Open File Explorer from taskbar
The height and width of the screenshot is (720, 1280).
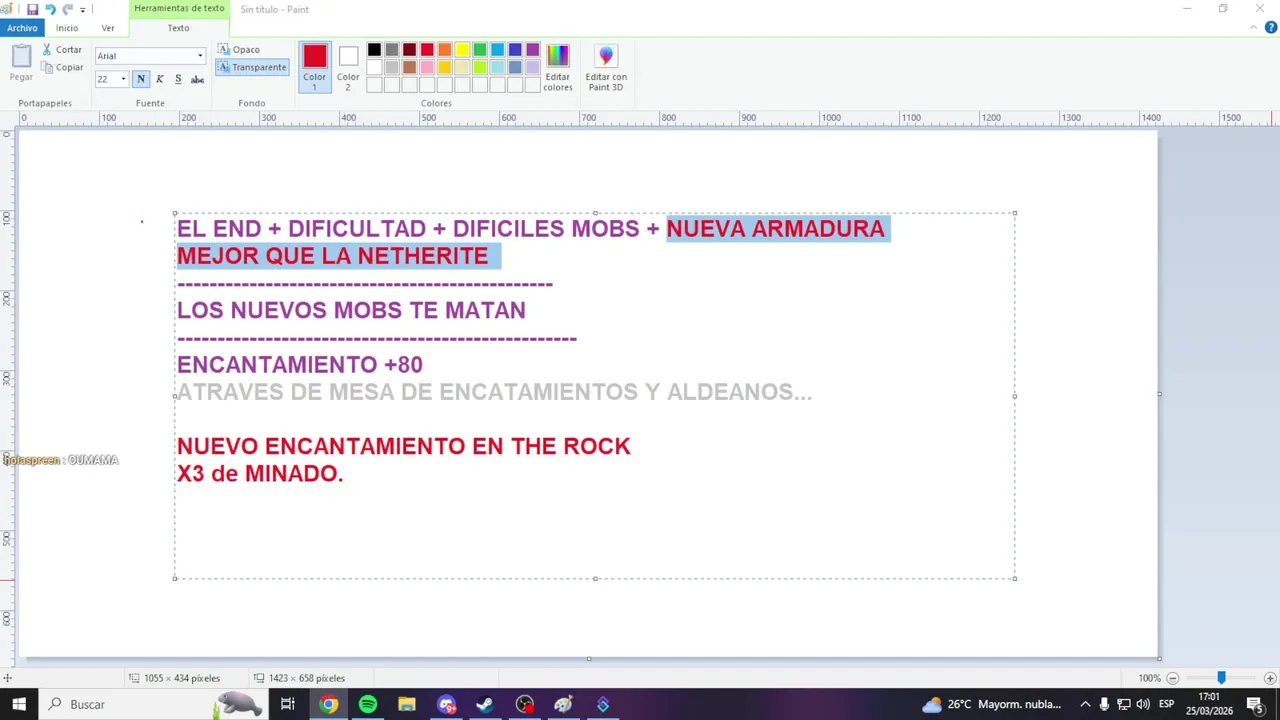(x=406, y=704)
